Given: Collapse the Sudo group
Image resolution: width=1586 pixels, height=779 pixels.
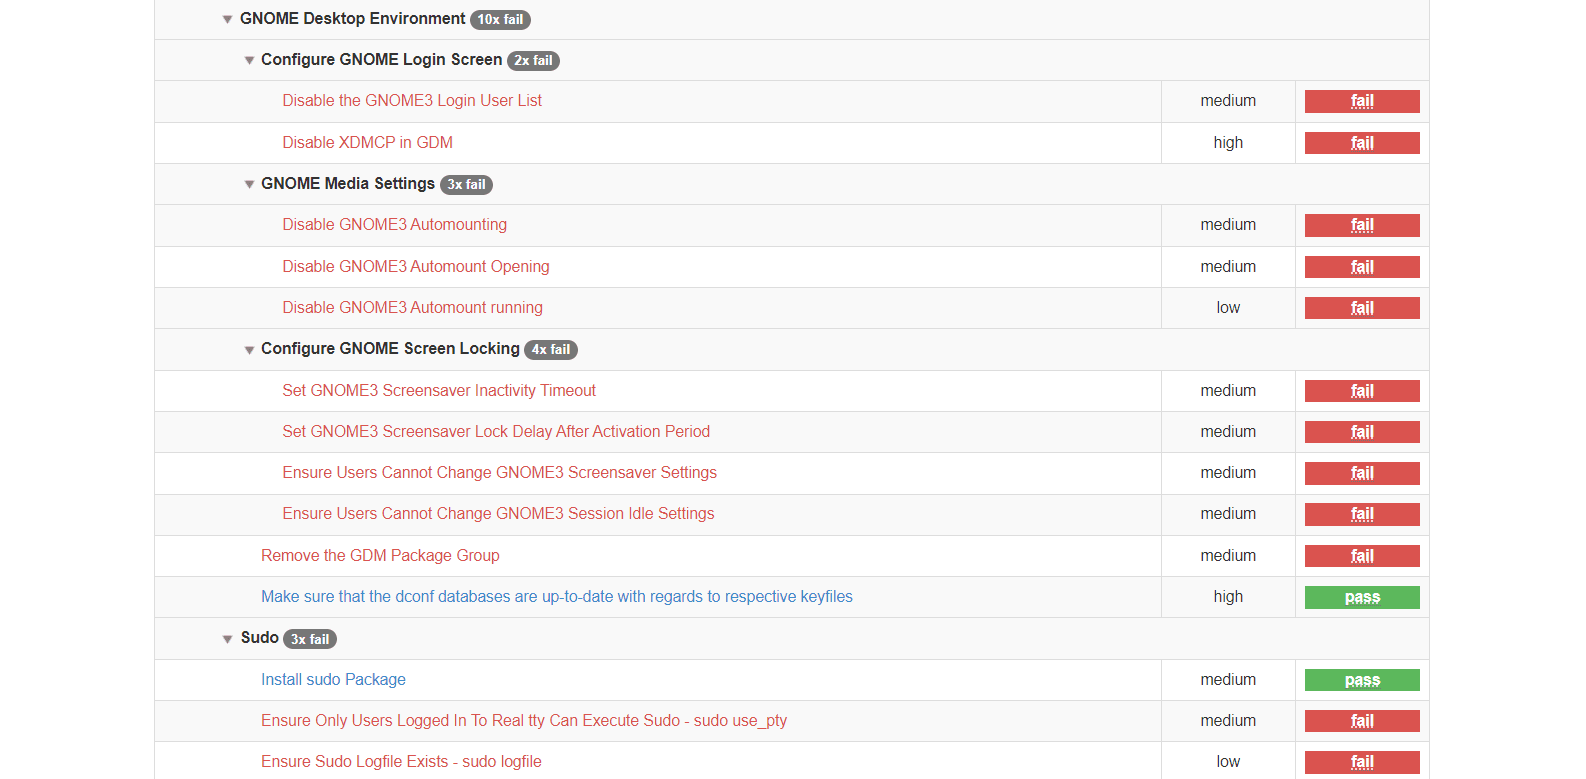Looking at the screenshot, I should pyautogui.click(x=228, y=639).
